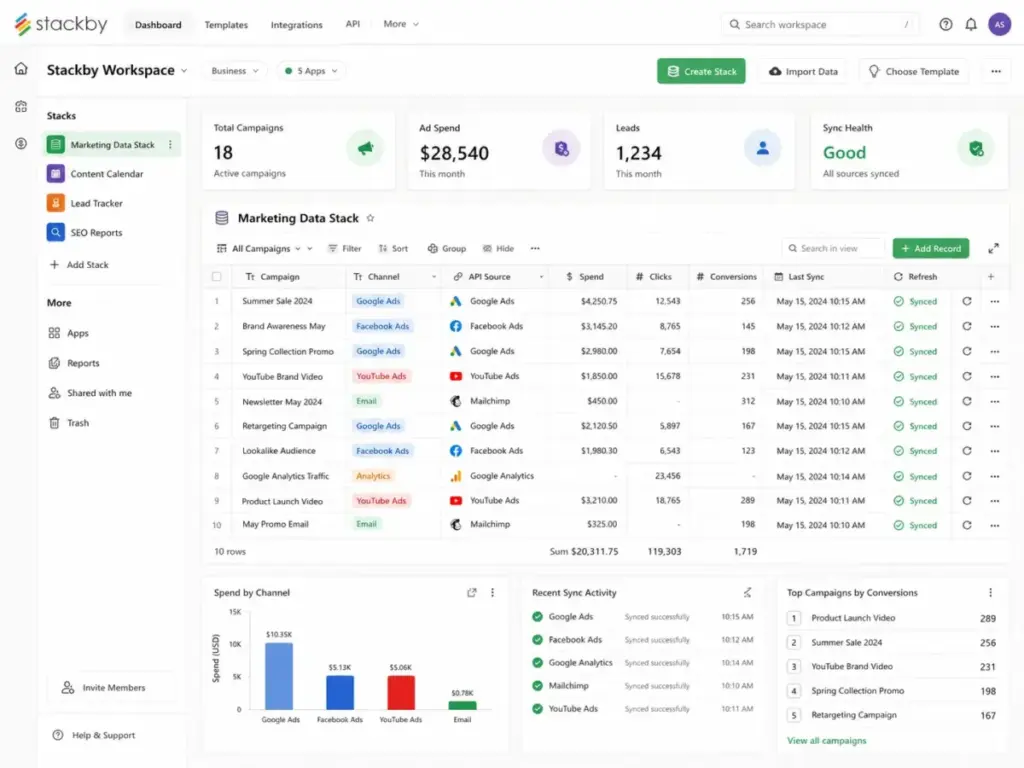Image resolution: width=1024 pixels, height=768 pixels.
Task: Open the More menu in top navigation
Action: pyautogui.click(x=401, y=24)
